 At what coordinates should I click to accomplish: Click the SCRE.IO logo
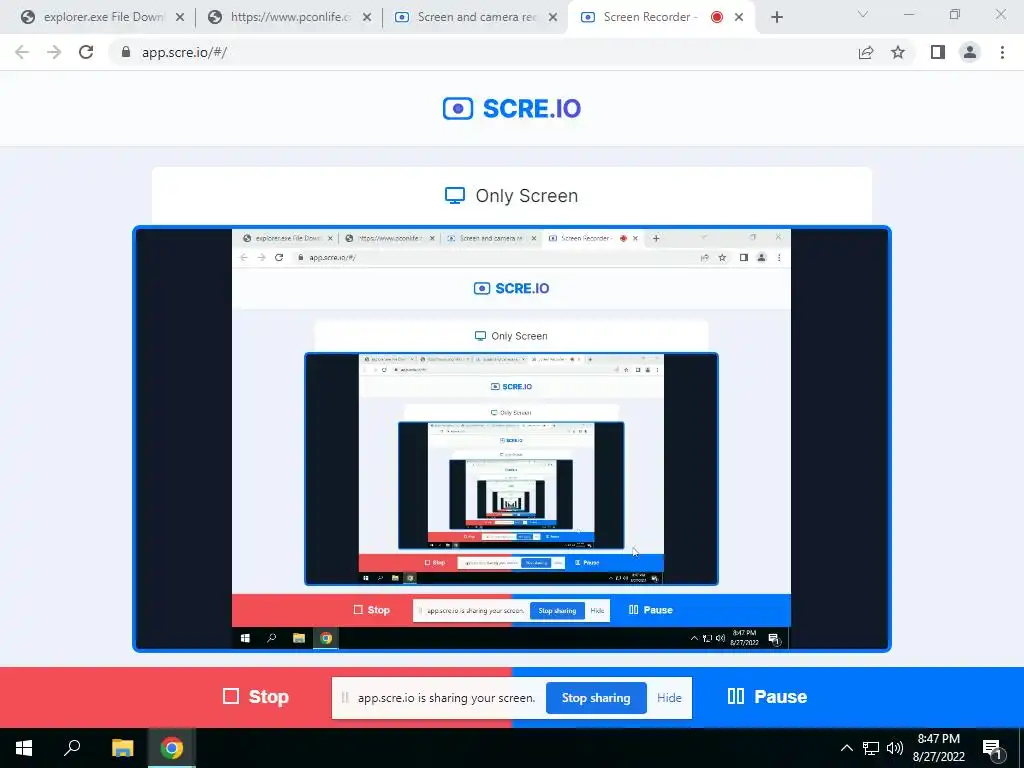pyautogui.click(x=512, y=108)
